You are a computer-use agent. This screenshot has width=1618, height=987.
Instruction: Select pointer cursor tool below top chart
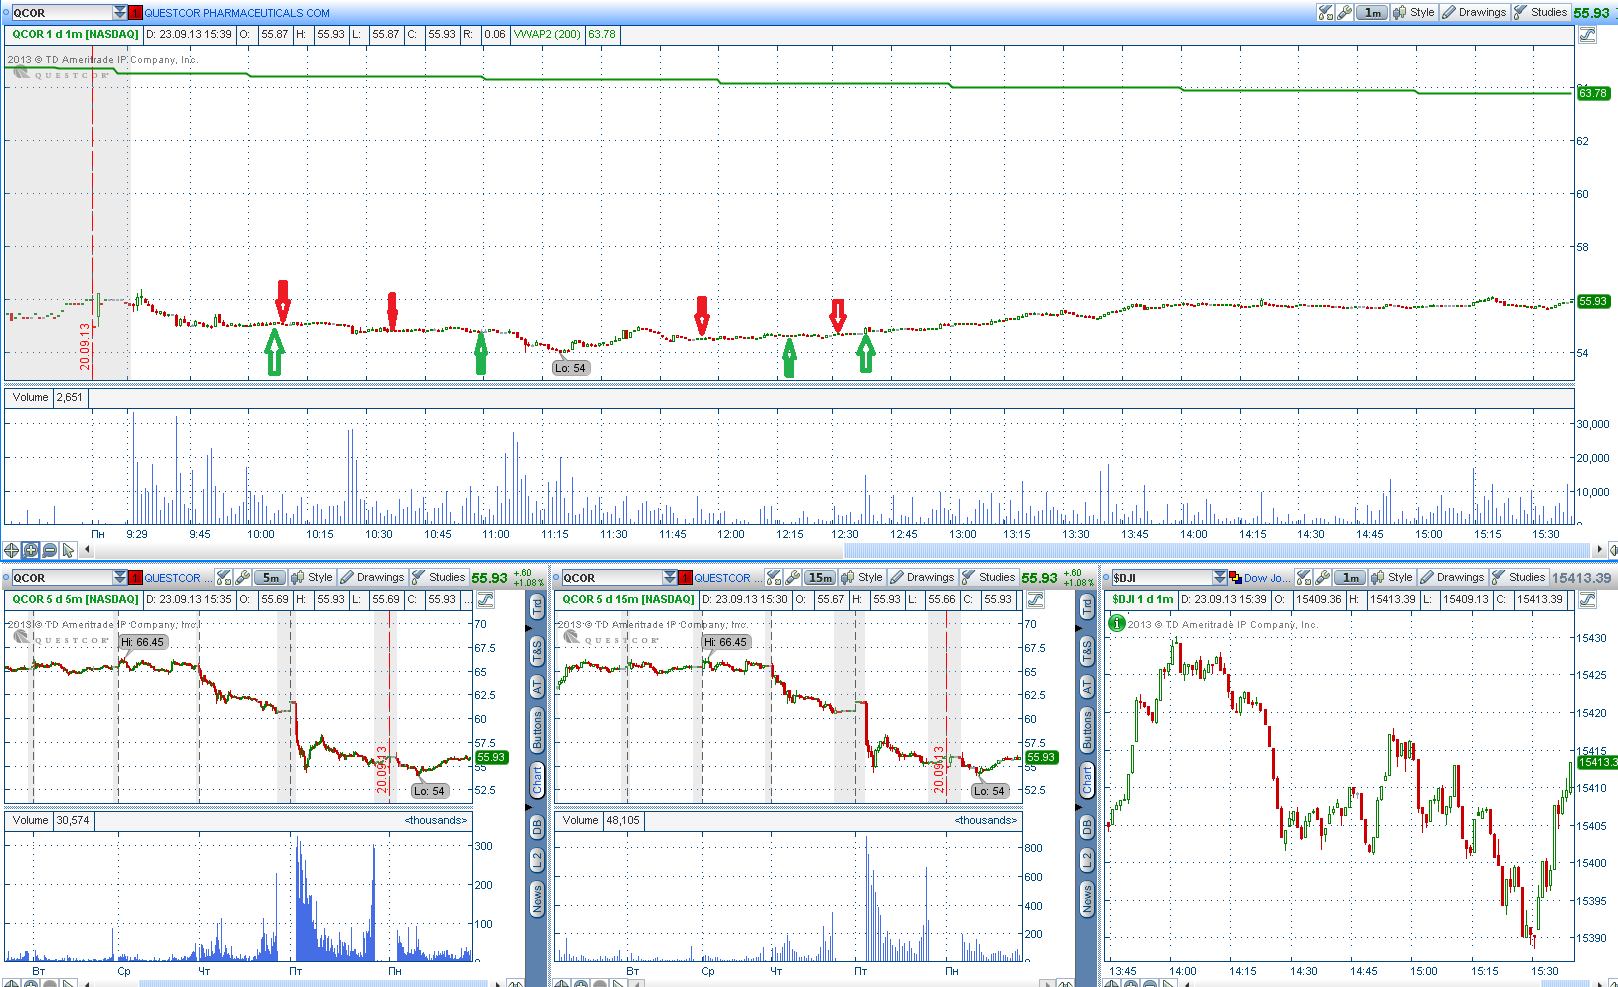[68, 550]
